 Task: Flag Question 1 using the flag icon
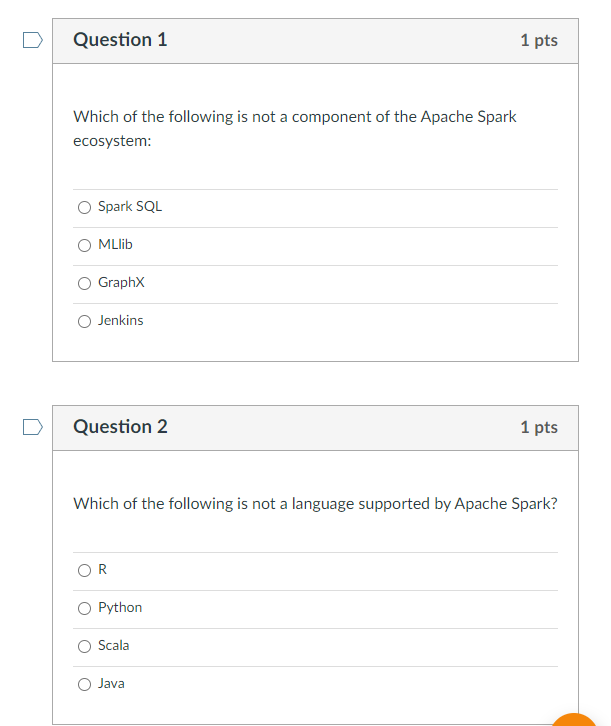coord(33,40)
